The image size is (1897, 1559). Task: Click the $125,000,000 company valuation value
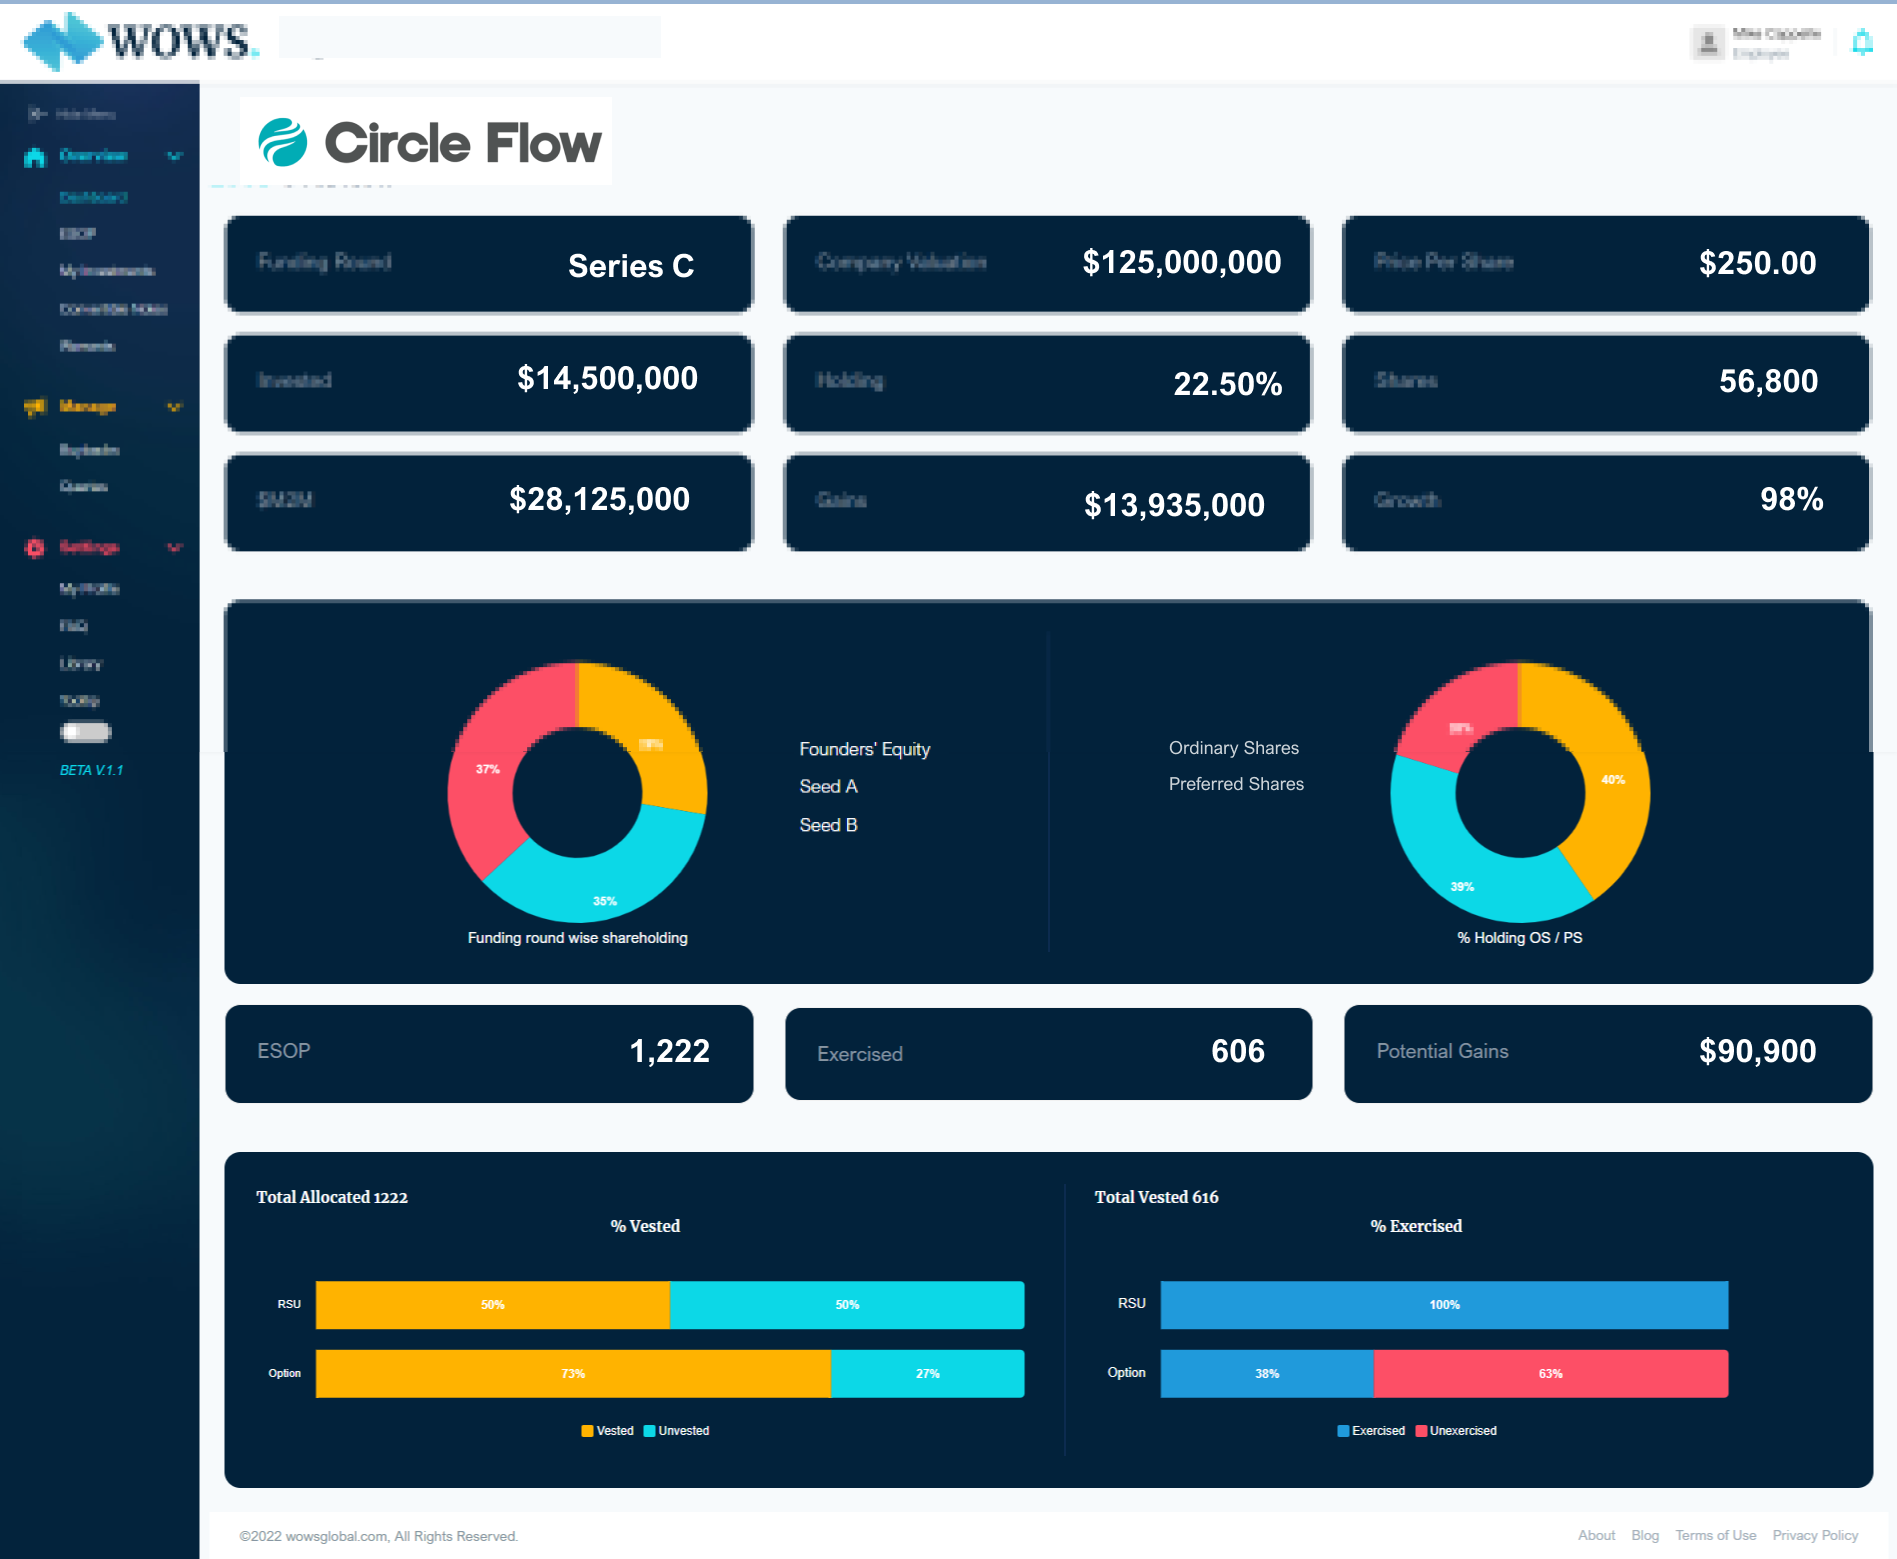[x=1182, y=262]
